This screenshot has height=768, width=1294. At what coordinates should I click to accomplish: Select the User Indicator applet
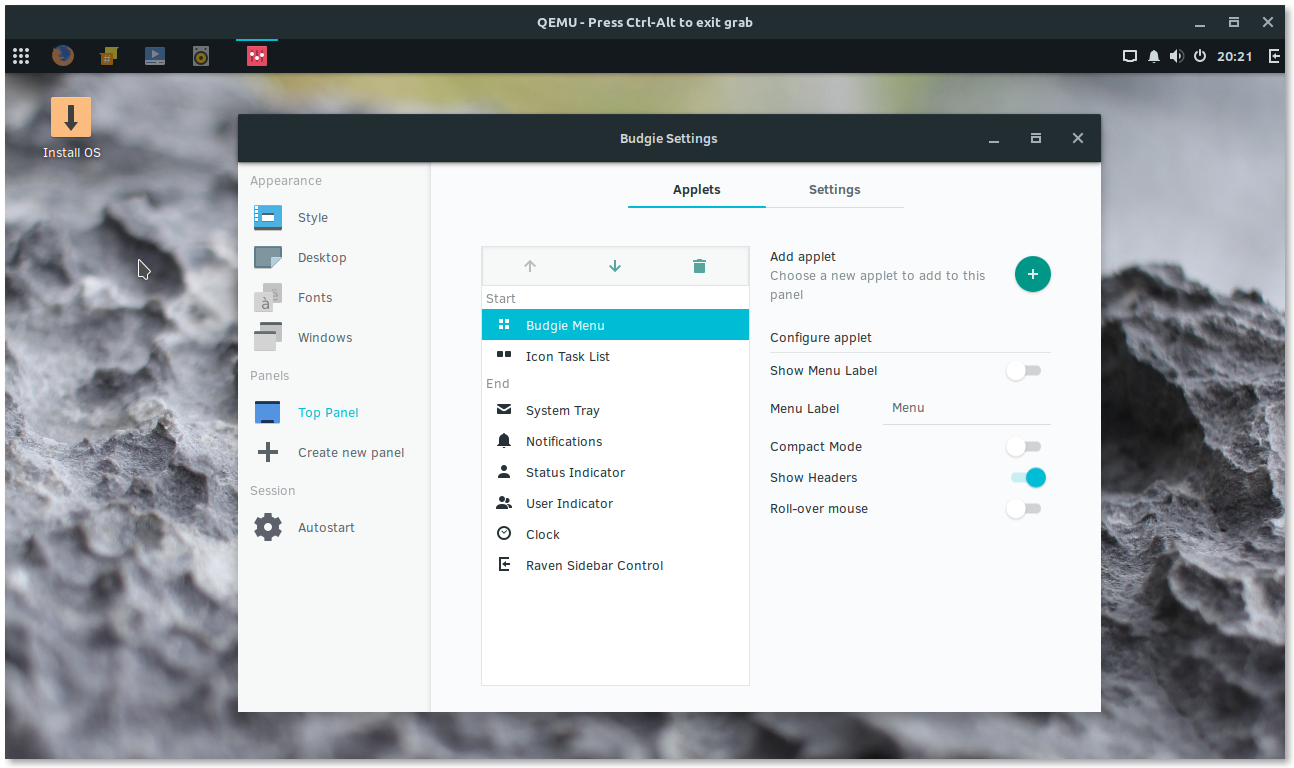[x=615, y=503]
